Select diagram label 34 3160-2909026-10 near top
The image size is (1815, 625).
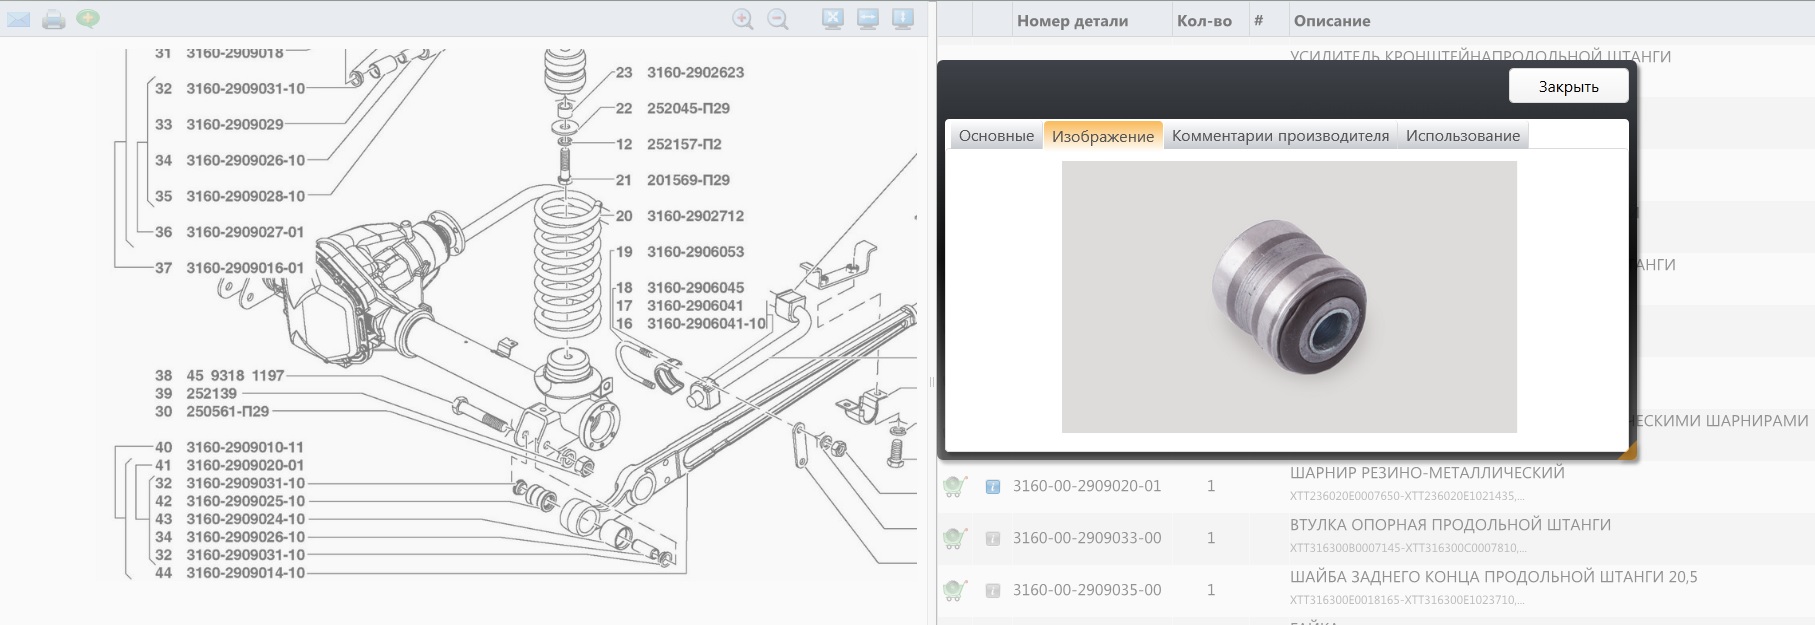(x=230, y=160)
